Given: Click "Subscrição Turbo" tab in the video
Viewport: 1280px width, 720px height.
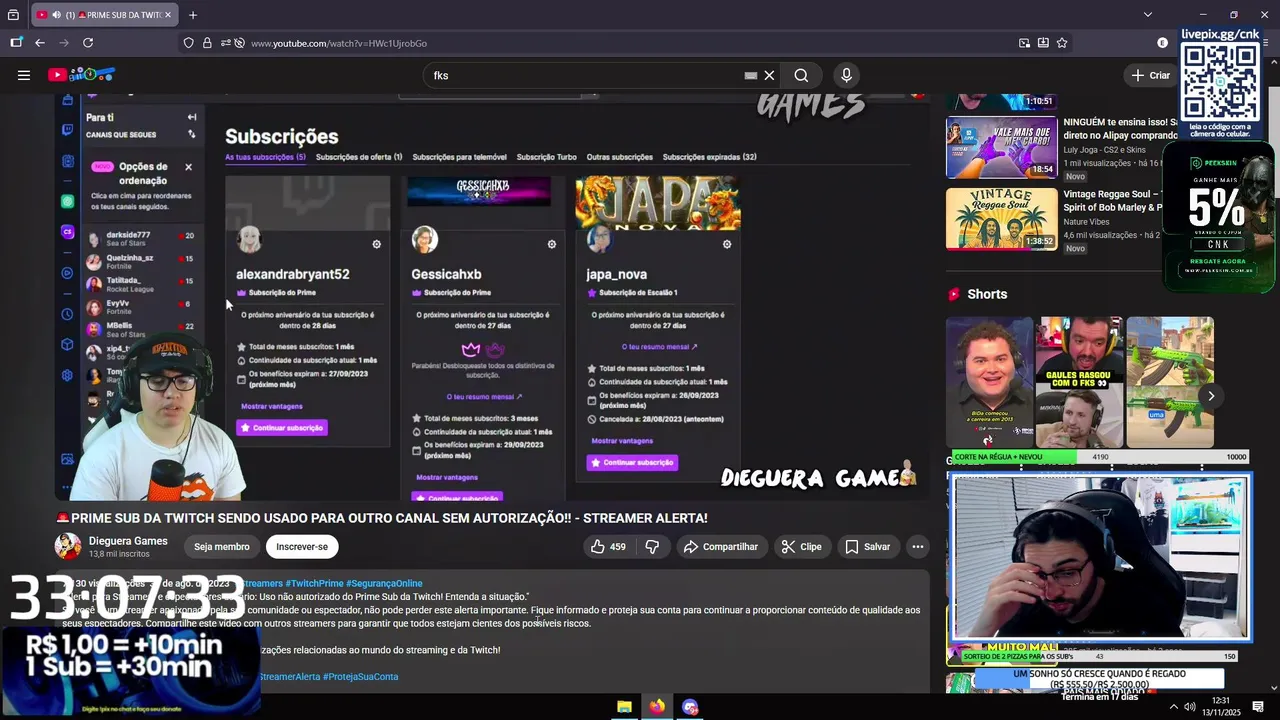Looking at the screenshot, I should click(547, 157).
